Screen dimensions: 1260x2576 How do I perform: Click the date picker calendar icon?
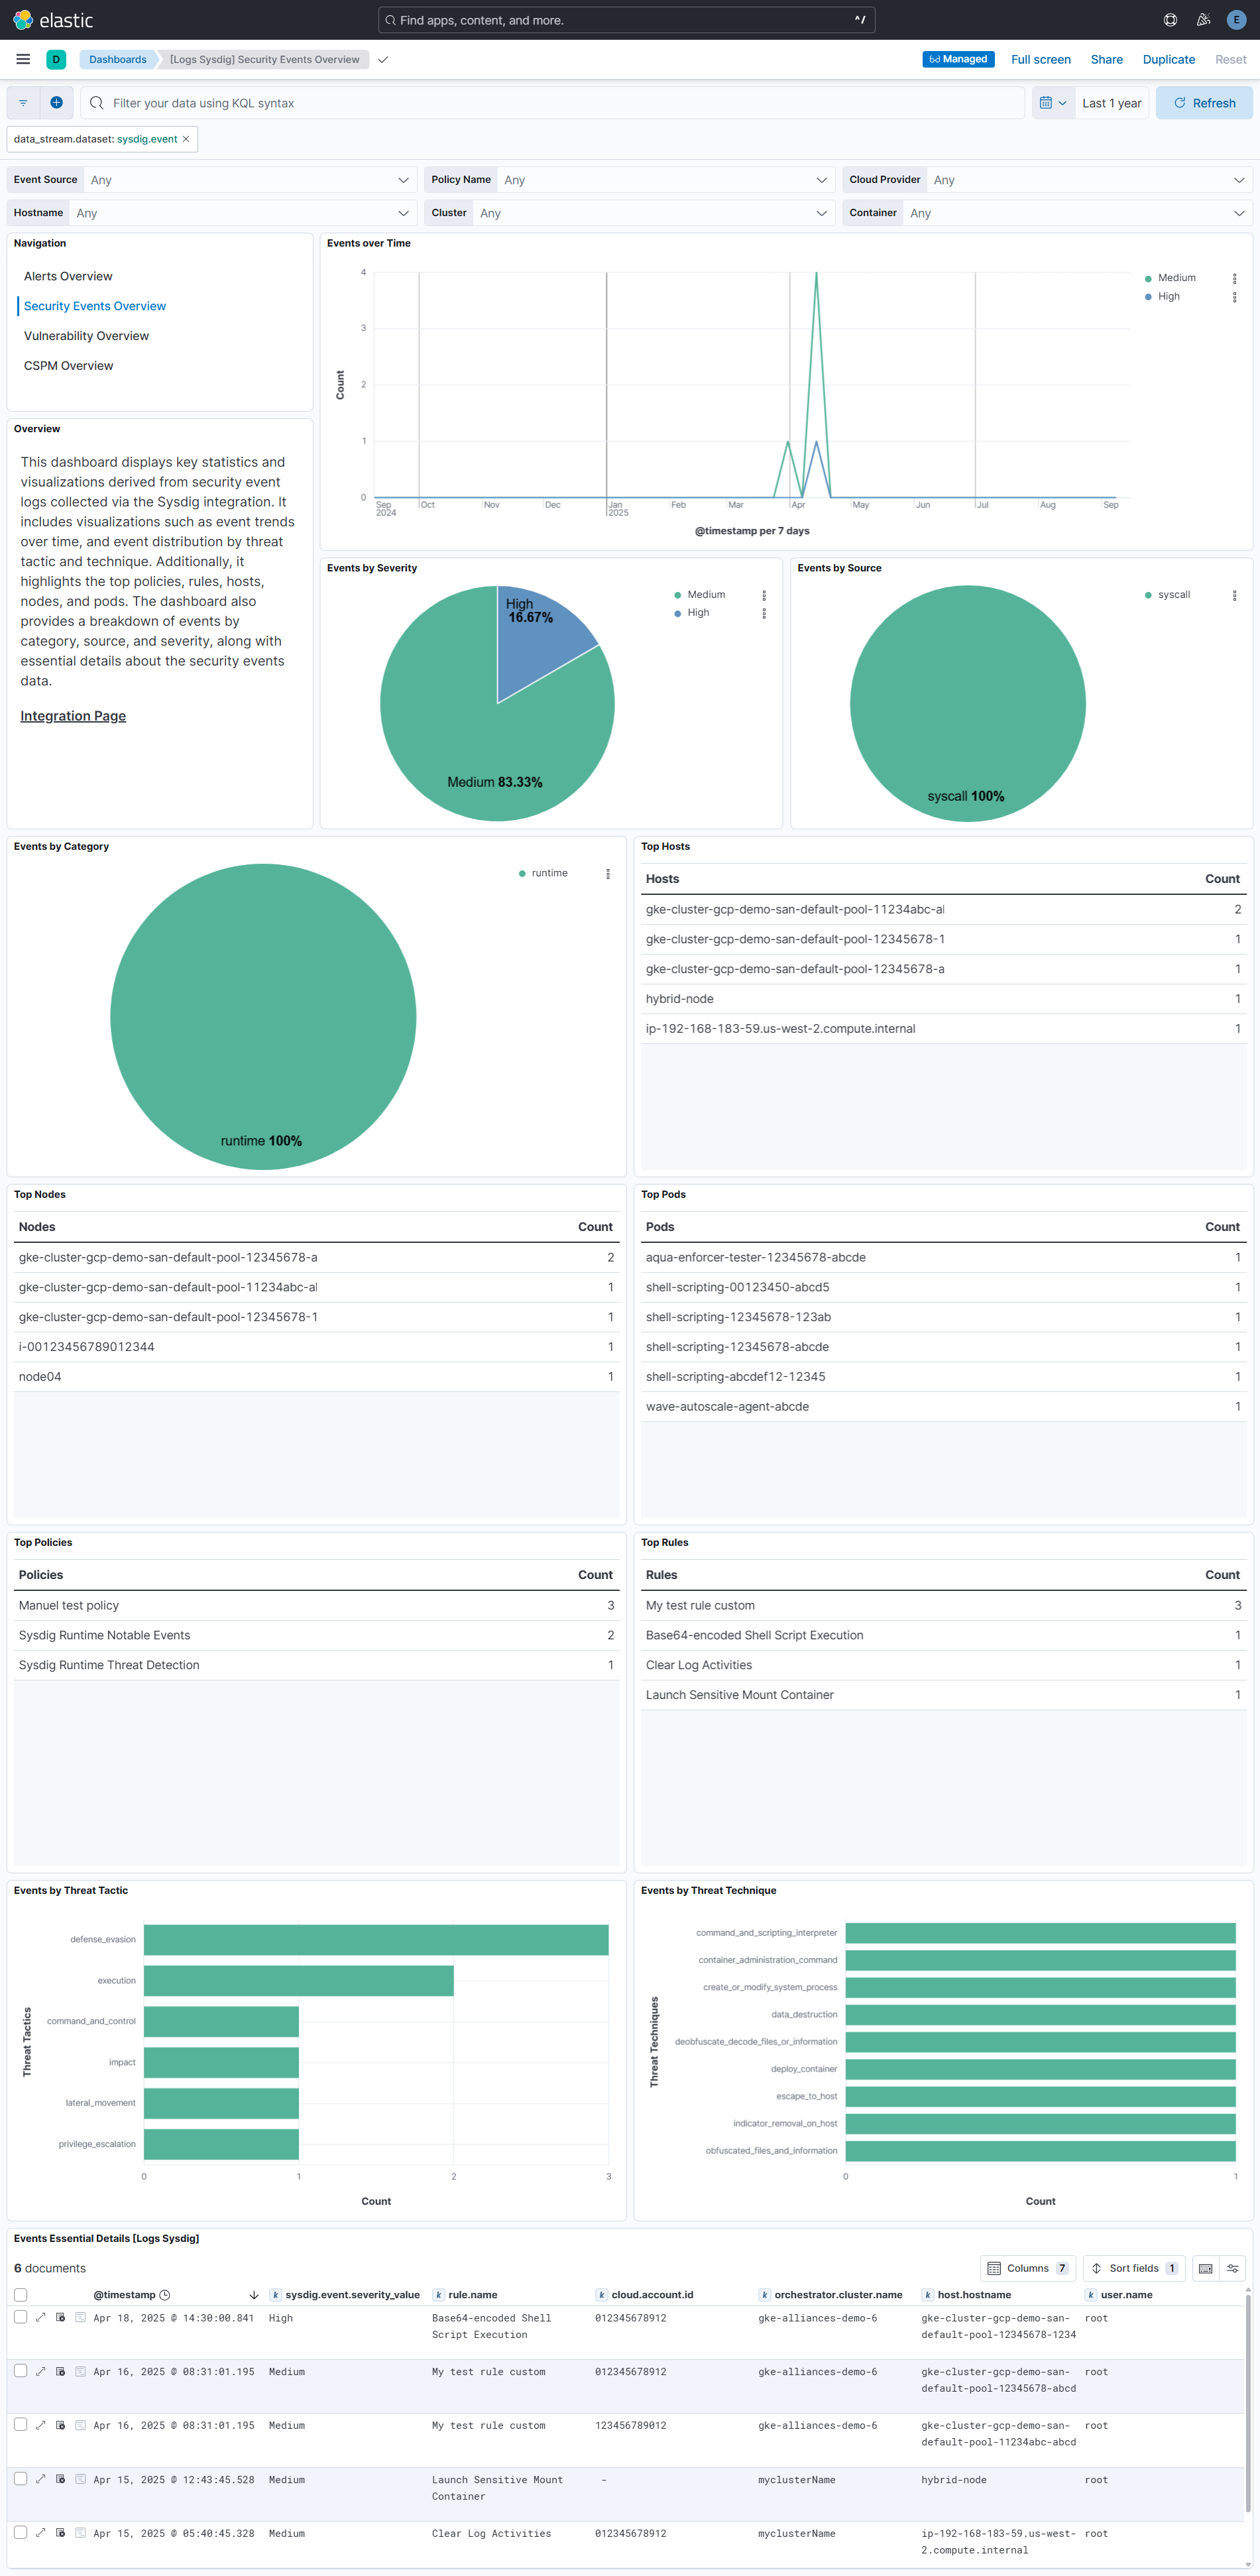(1047, 102)
